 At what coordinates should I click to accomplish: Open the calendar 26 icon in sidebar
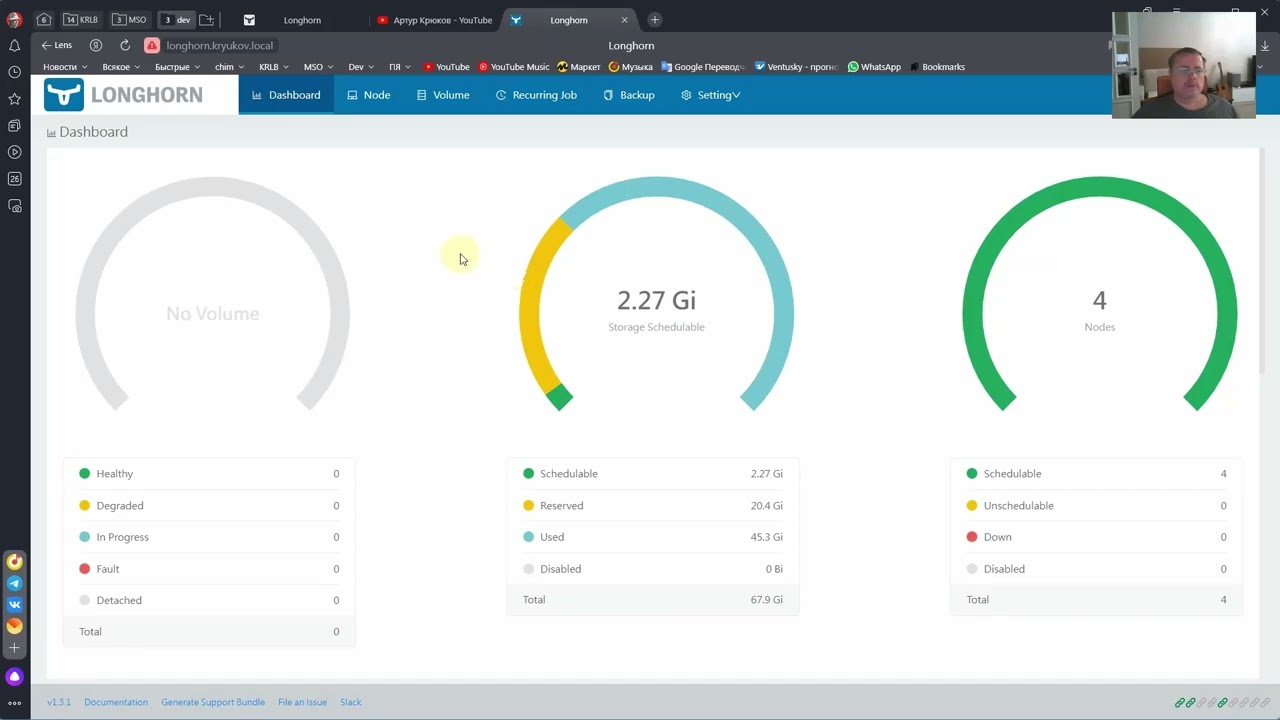pos(14,179)
